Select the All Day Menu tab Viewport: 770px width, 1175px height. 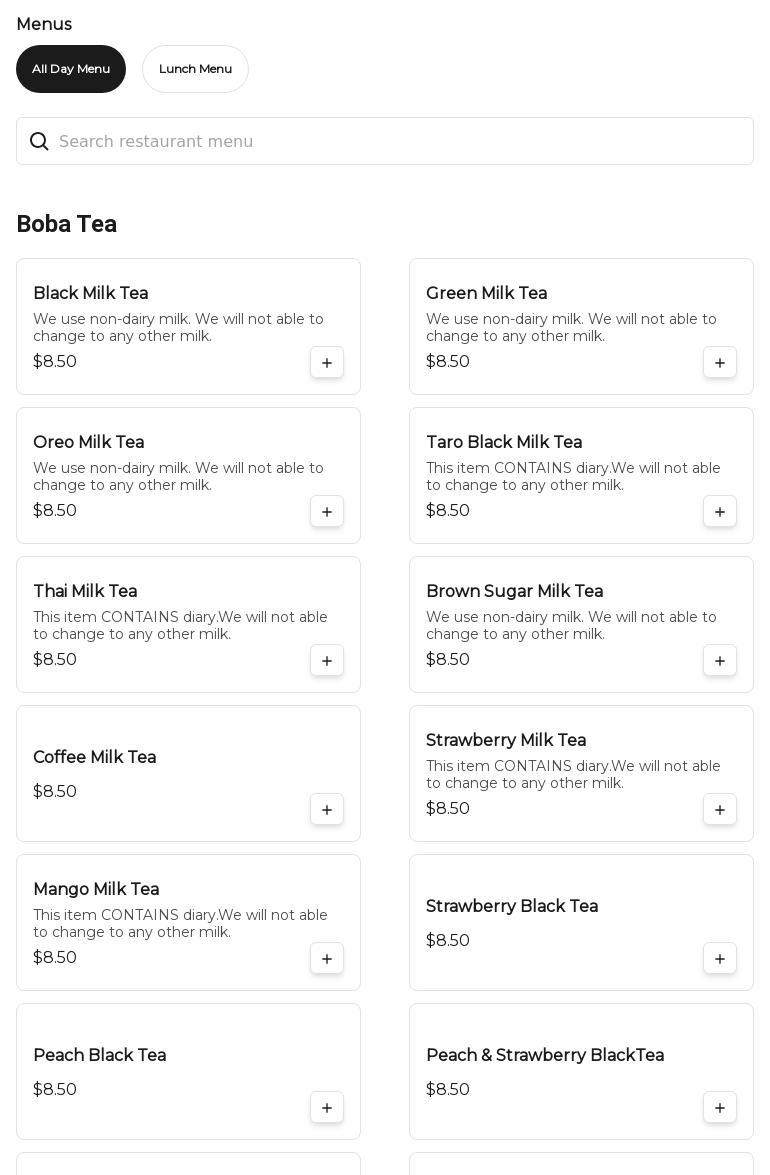tap(71, 69)
